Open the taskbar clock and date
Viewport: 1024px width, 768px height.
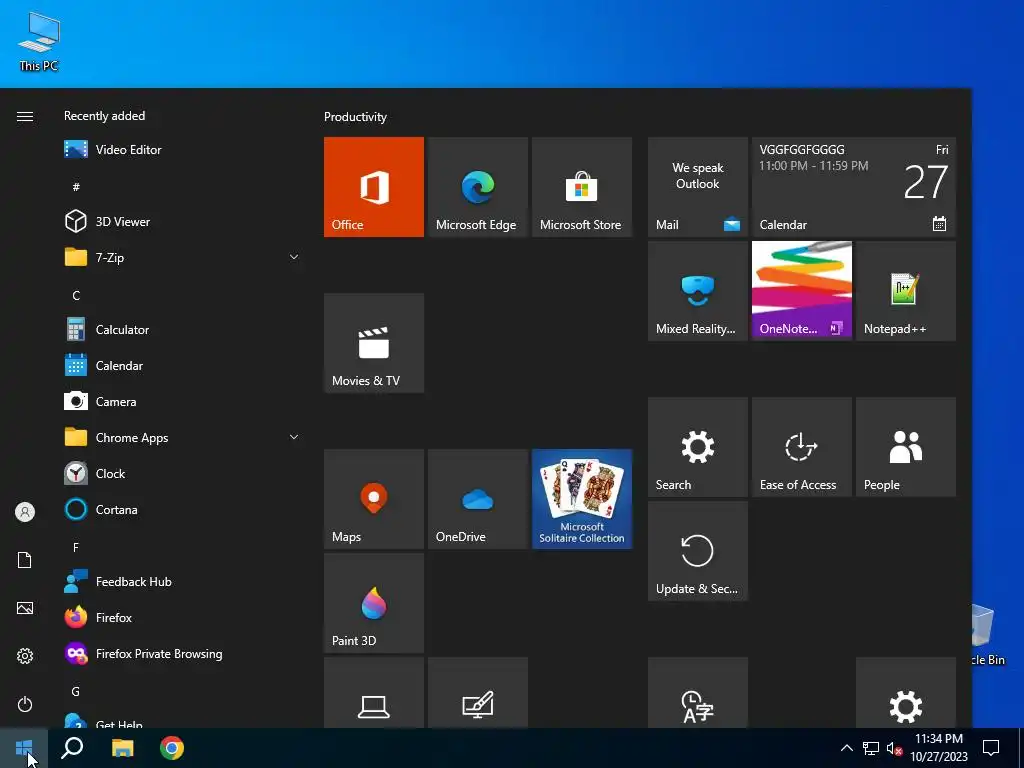[939, 748]
